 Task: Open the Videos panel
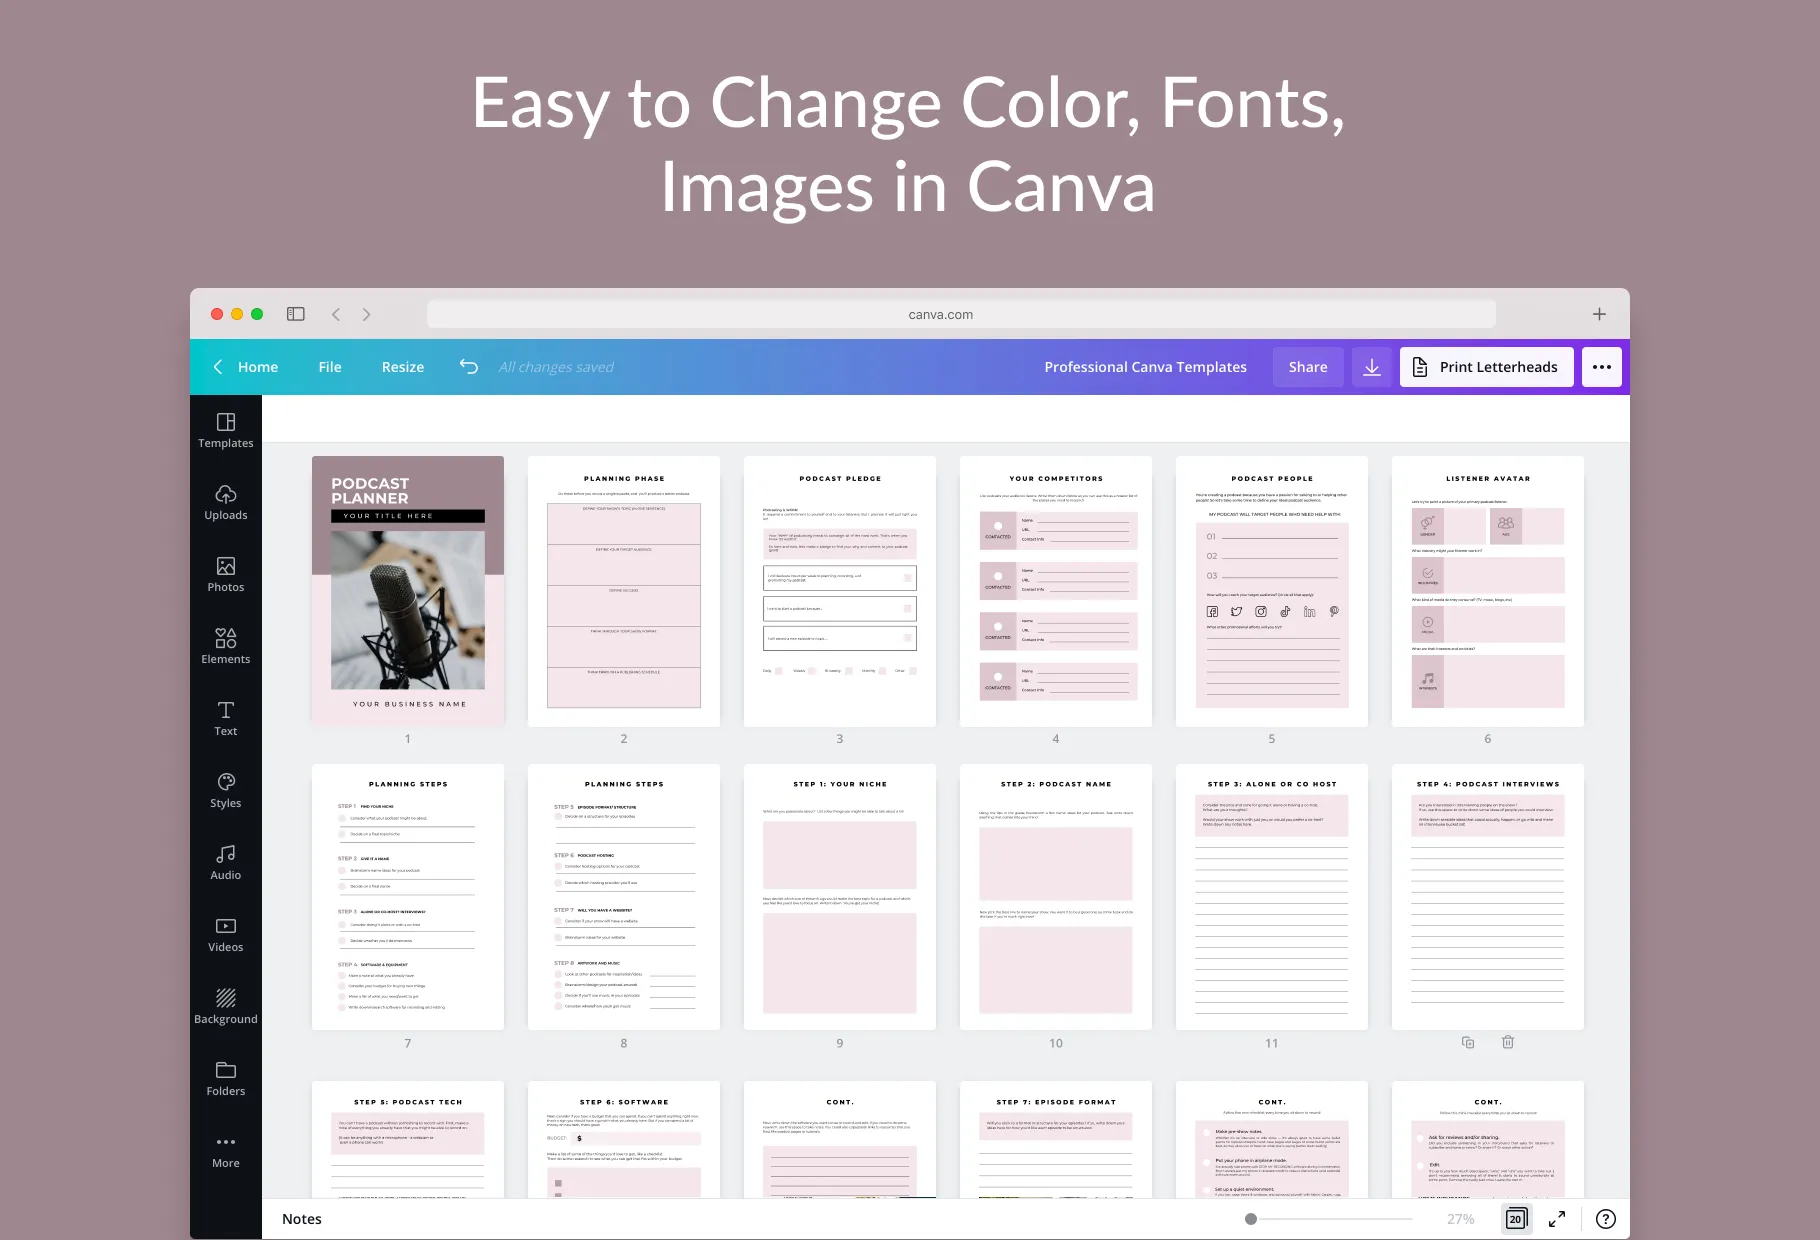[x=226, y=935]
